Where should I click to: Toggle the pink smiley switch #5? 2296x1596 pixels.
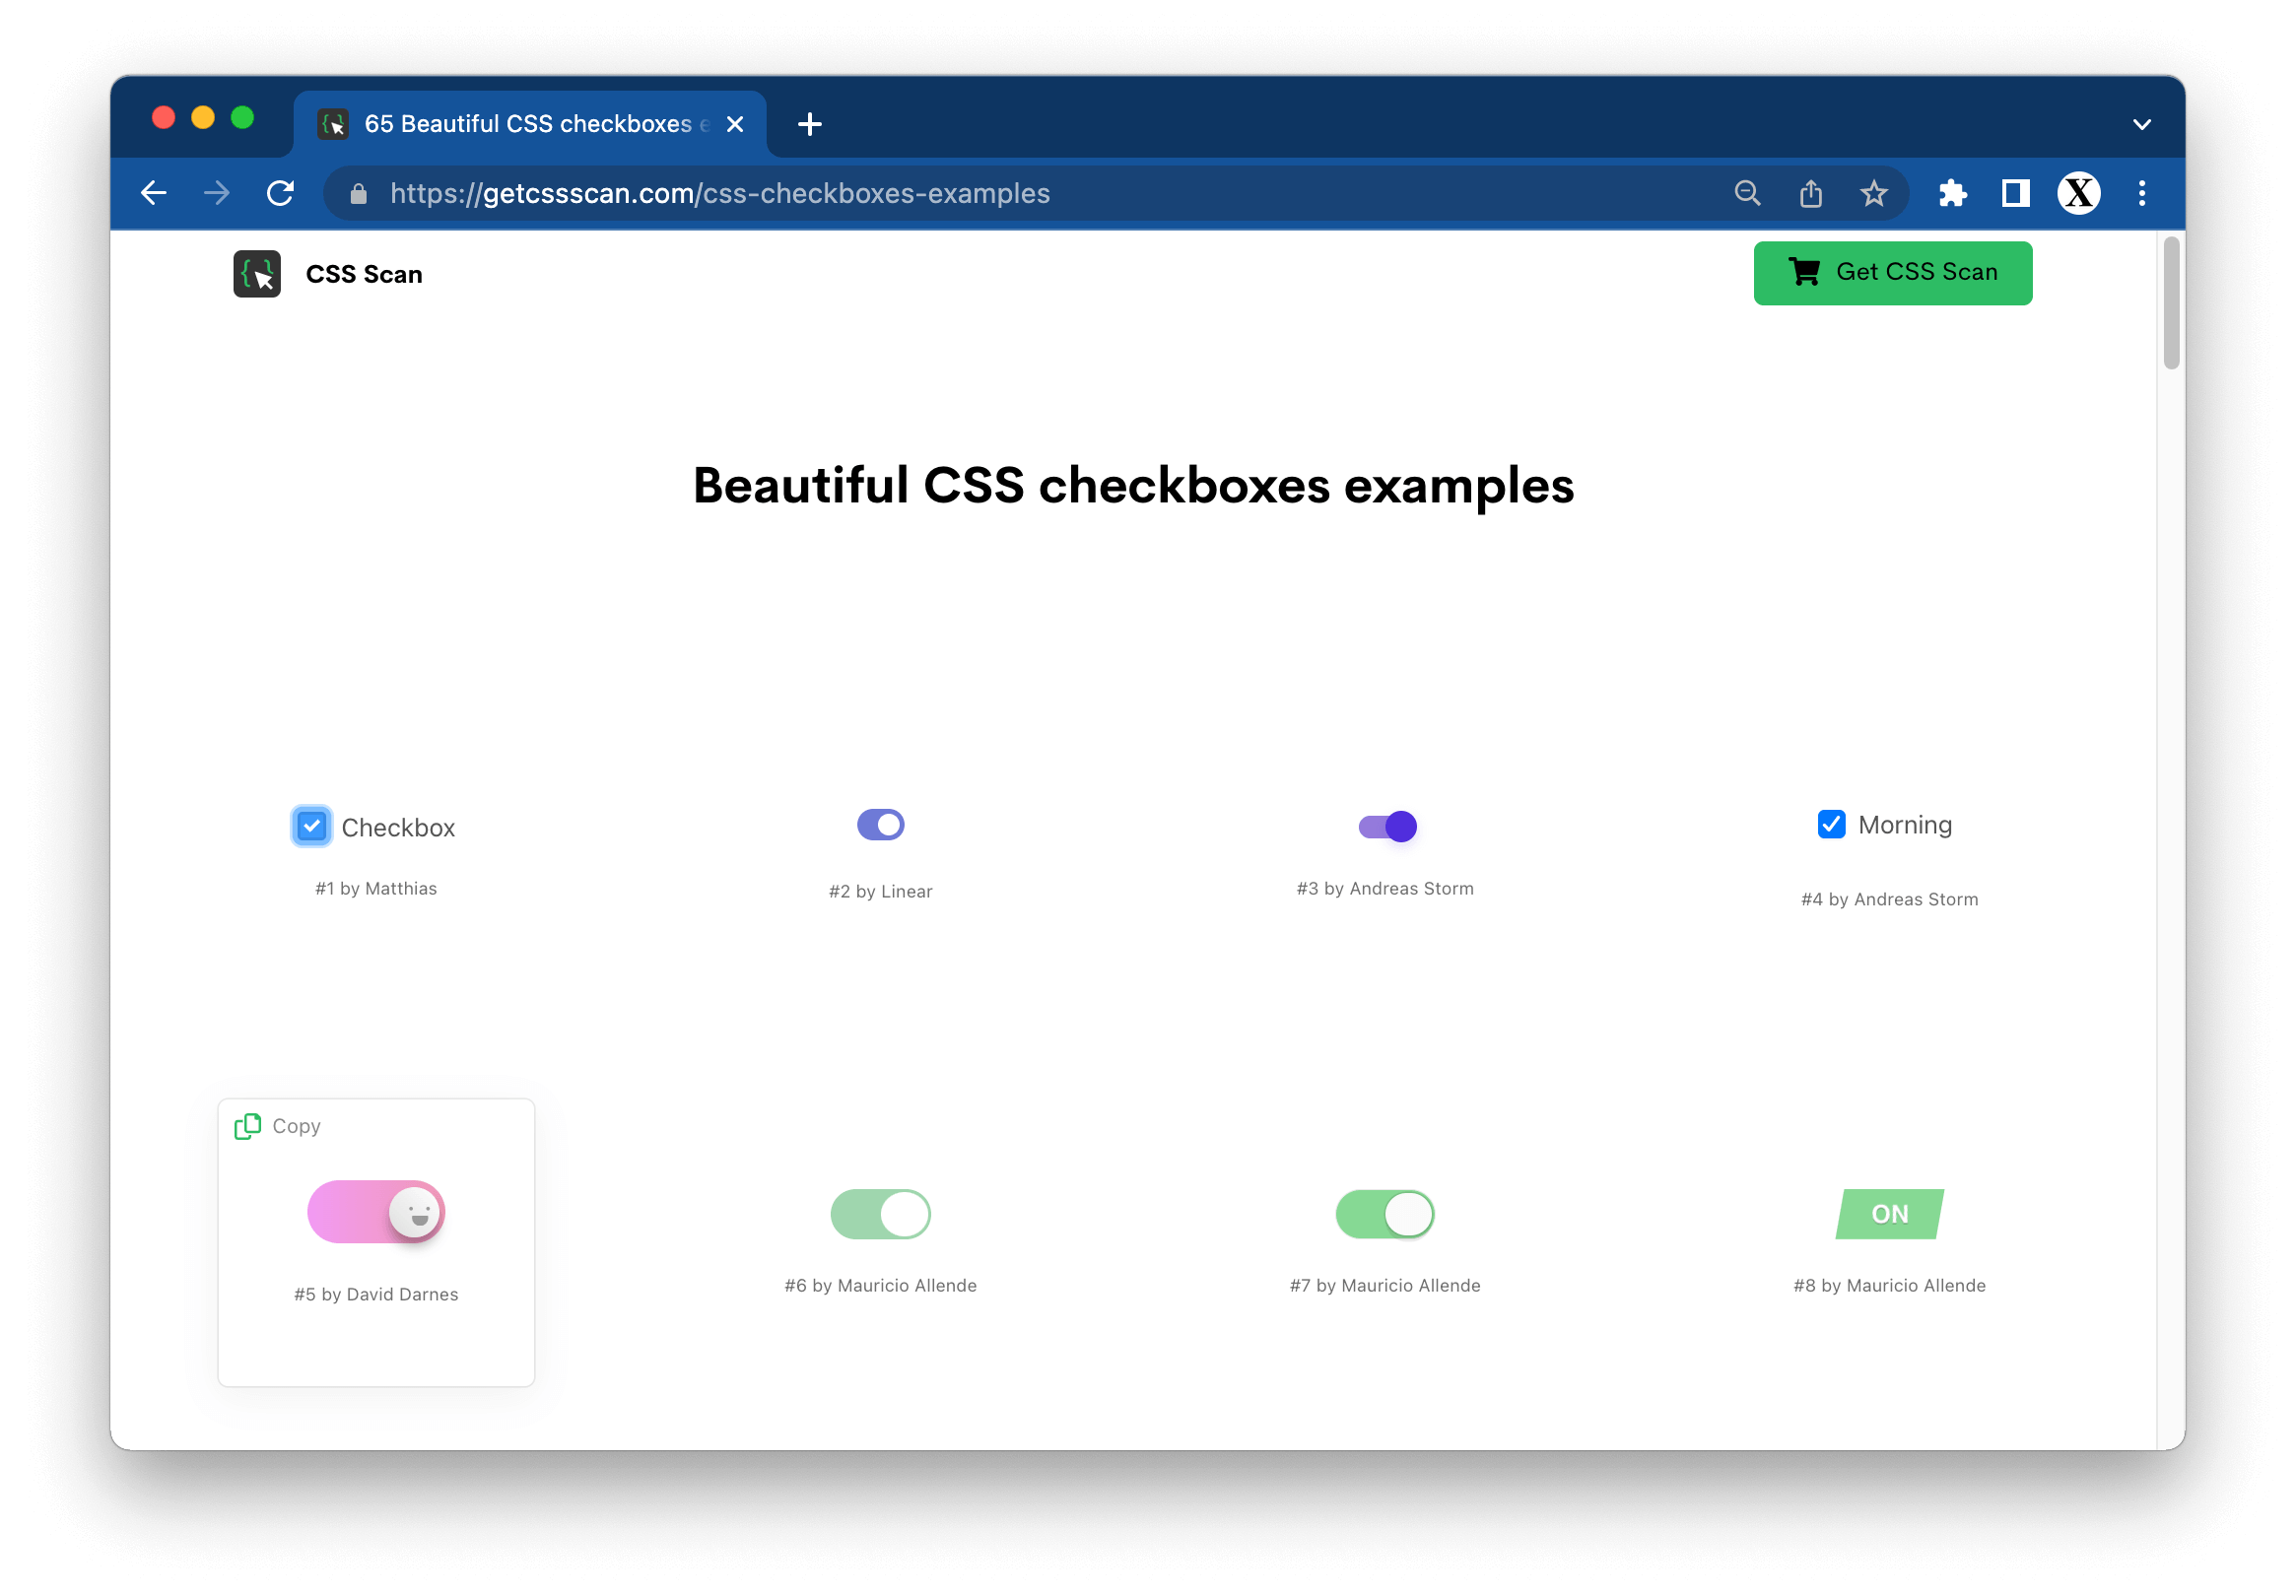(376, 1212)
